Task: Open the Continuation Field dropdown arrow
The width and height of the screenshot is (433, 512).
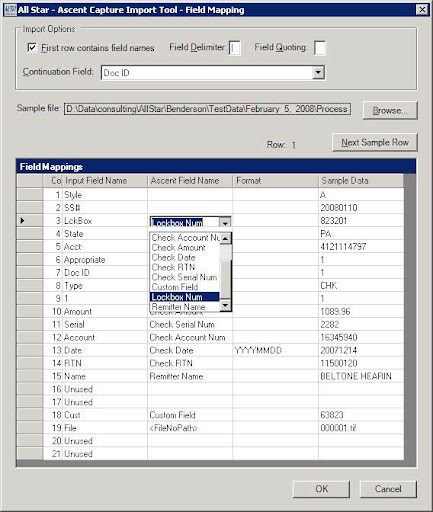Action: [318, 72]
